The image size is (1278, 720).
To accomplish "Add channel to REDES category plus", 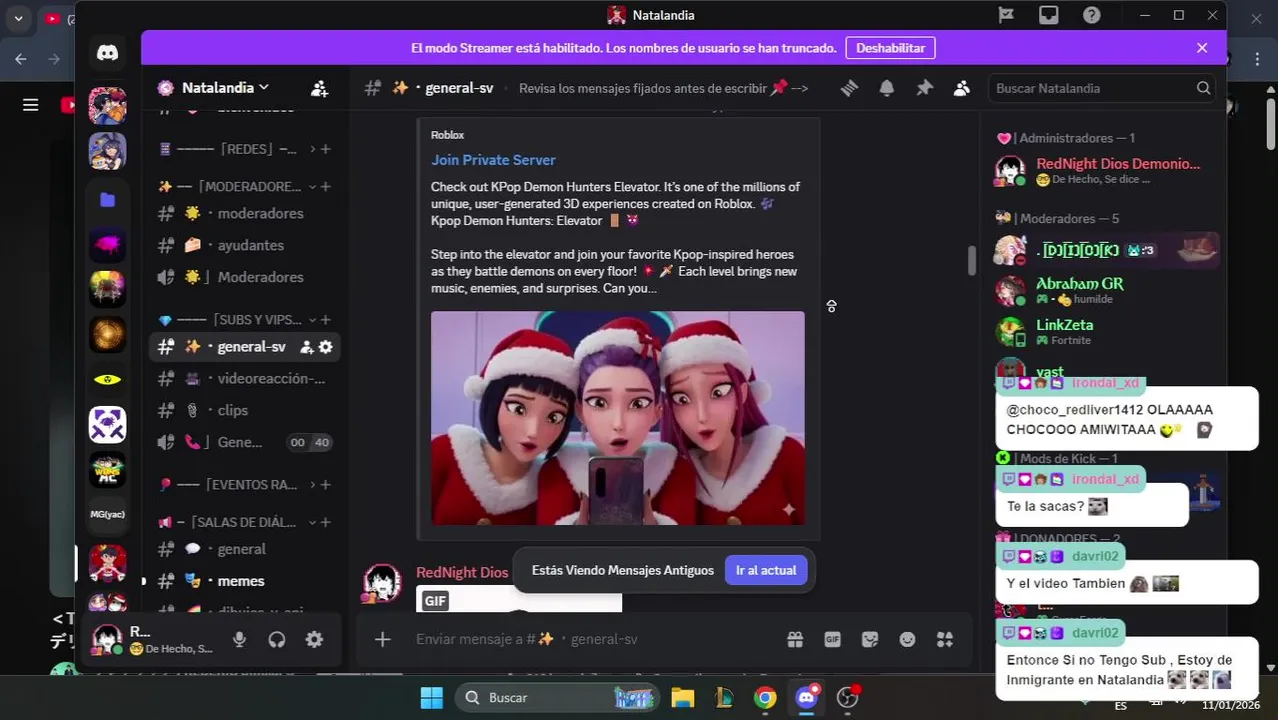I will click(326, 149).
